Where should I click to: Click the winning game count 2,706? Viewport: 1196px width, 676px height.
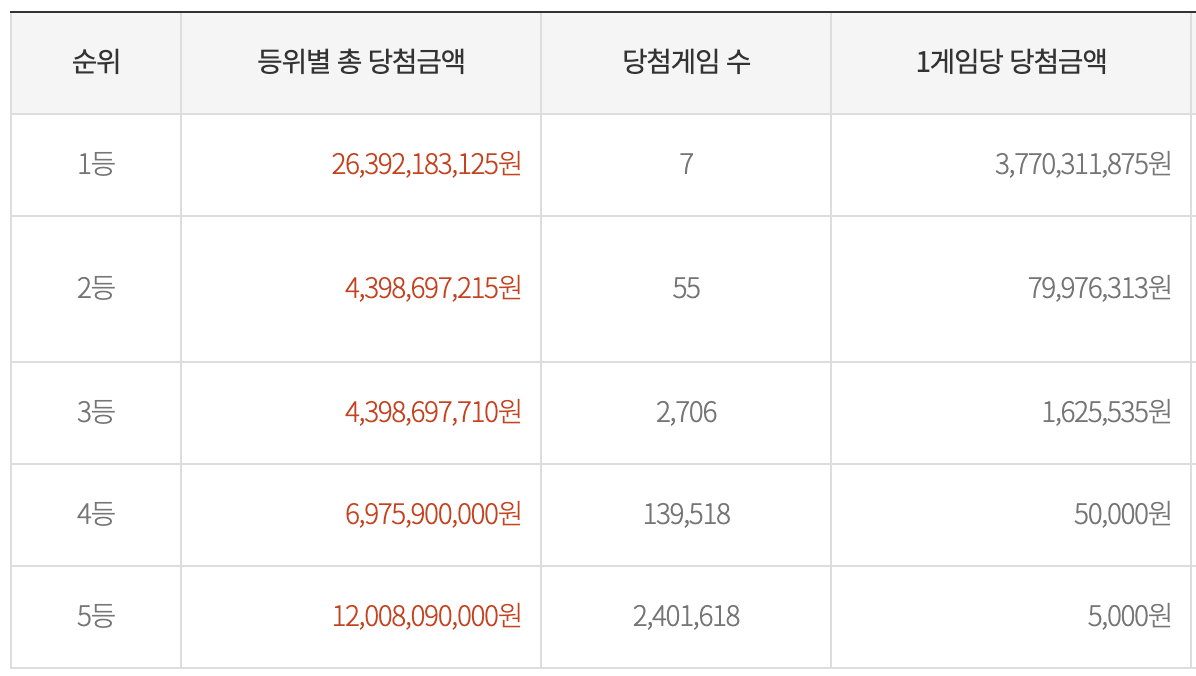click(x=686, y=412)
